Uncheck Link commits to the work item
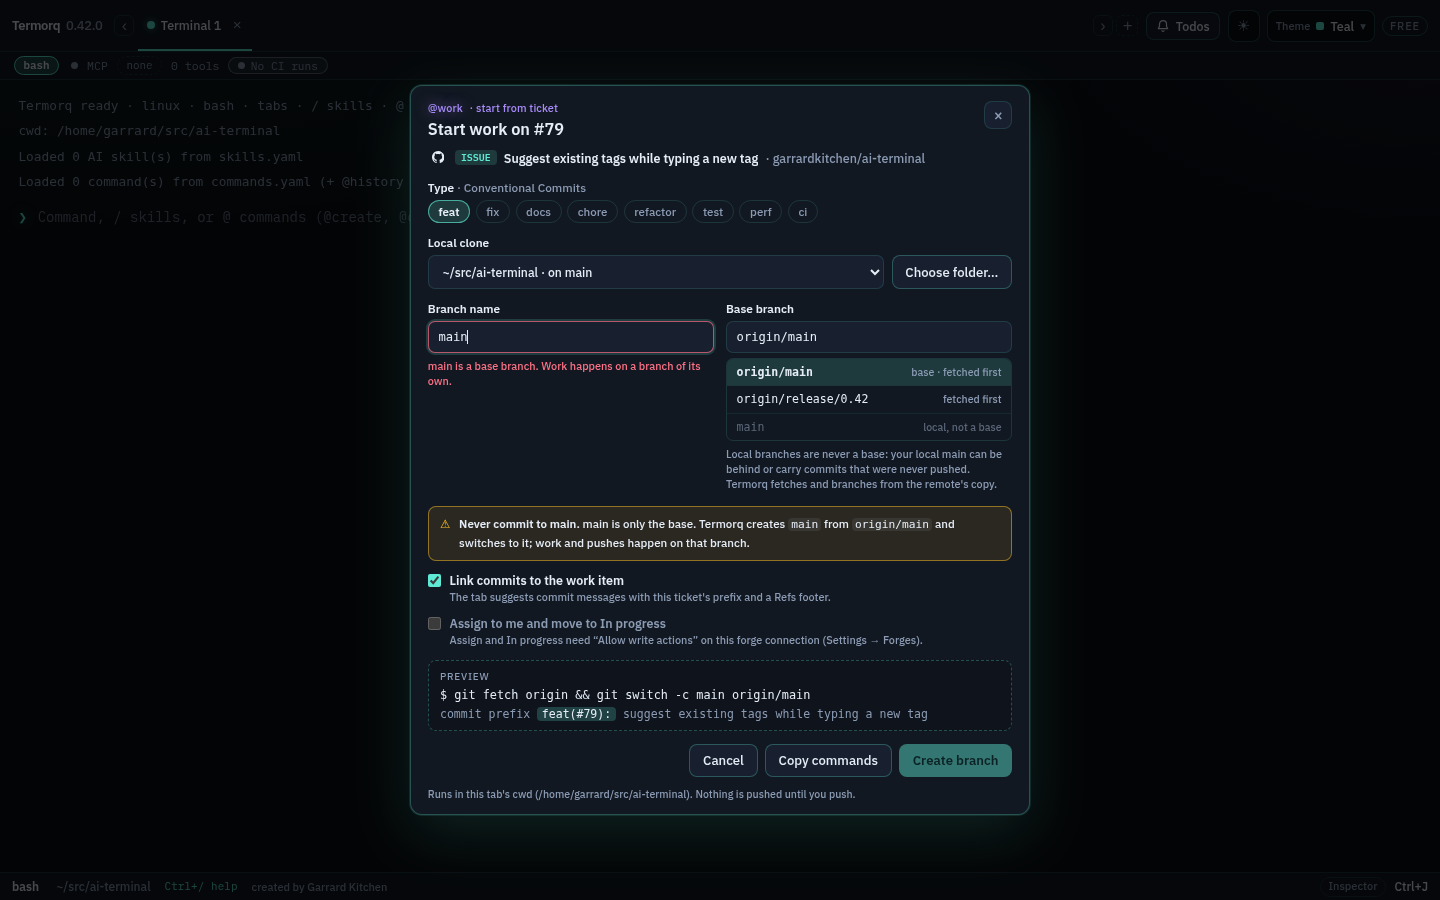Image resolution: width=1440 pixels, height=900 pixels. point(435,581)
